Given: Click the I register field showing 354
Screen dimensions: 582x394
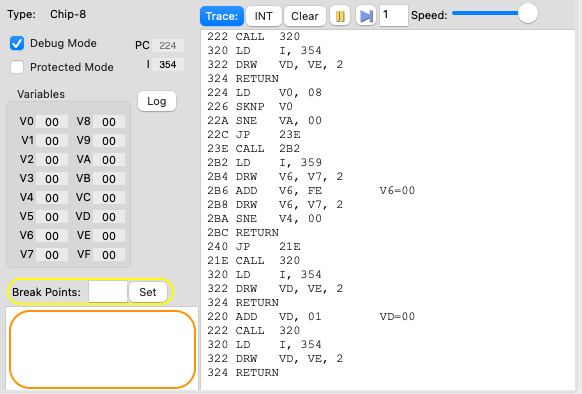Looking at the screenshot, I should click(x=168, y=65).
